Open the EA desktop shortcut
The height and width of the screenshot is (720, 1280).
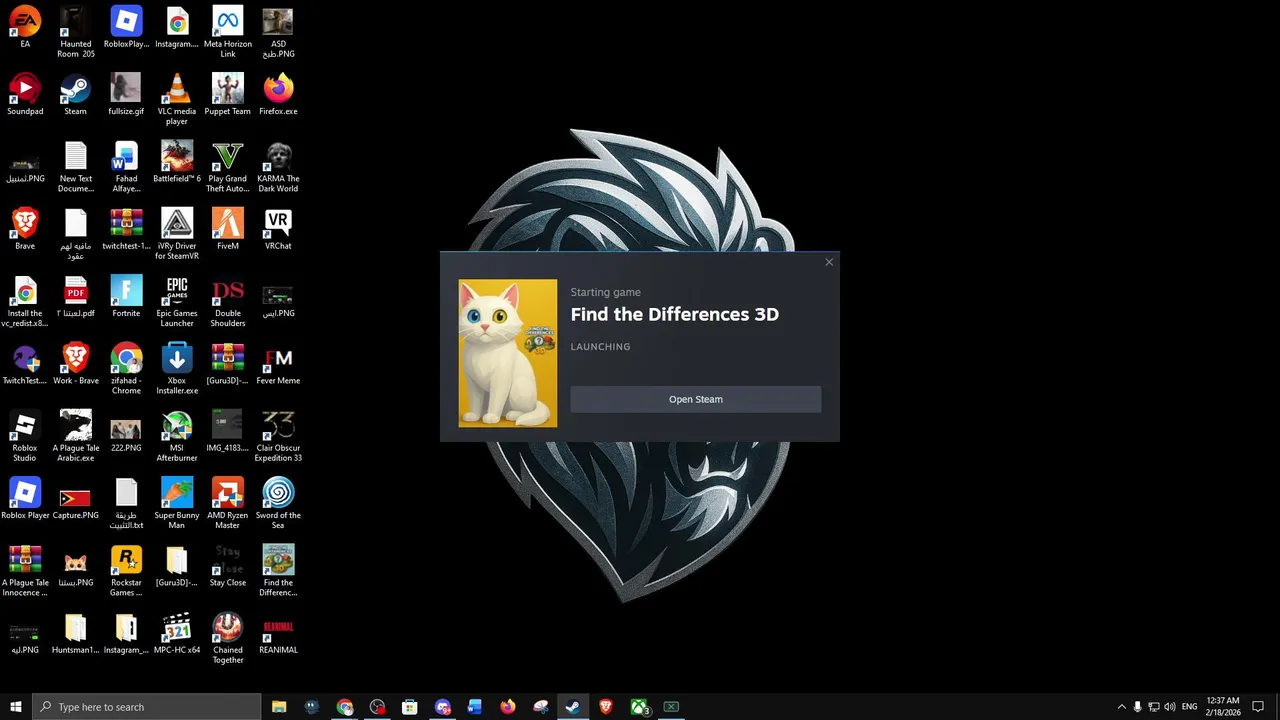click(25, 28)
